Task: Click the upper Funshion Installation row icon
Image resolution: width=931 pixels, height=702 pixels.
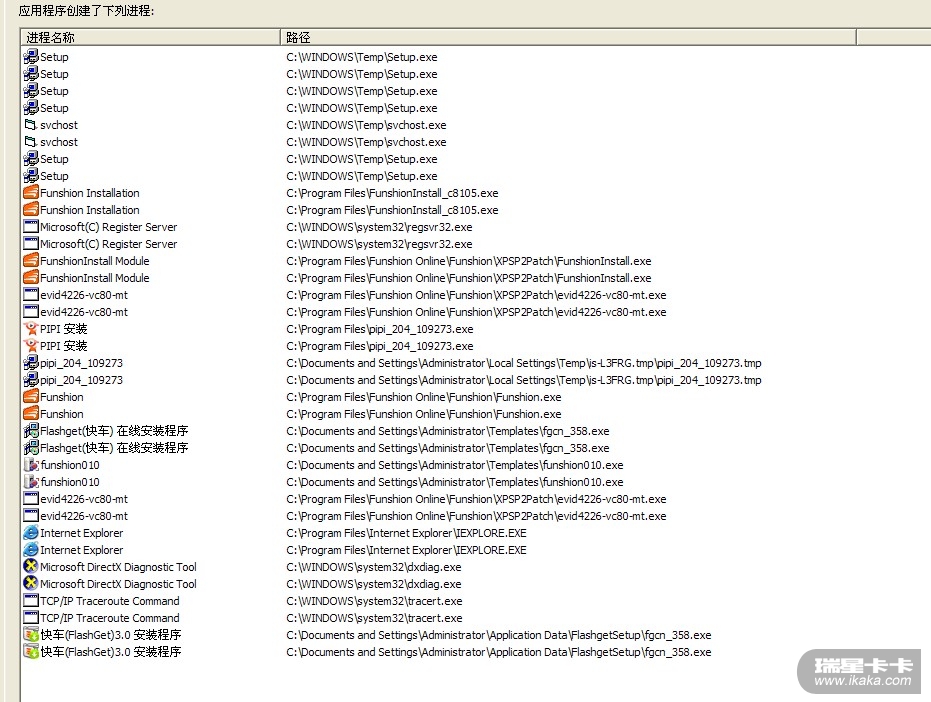Action: point(31,192)
